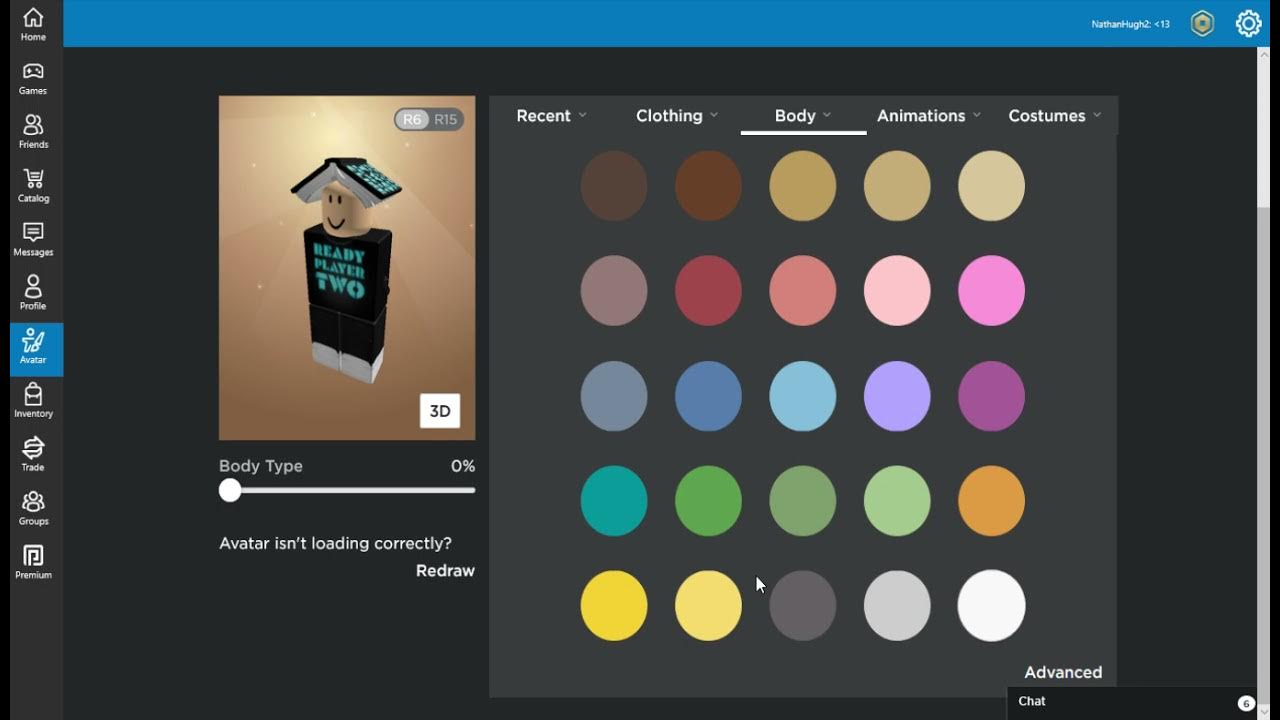Open the settings gear icon
The image size is (1280, 720).
click(x=1248, y=24)
